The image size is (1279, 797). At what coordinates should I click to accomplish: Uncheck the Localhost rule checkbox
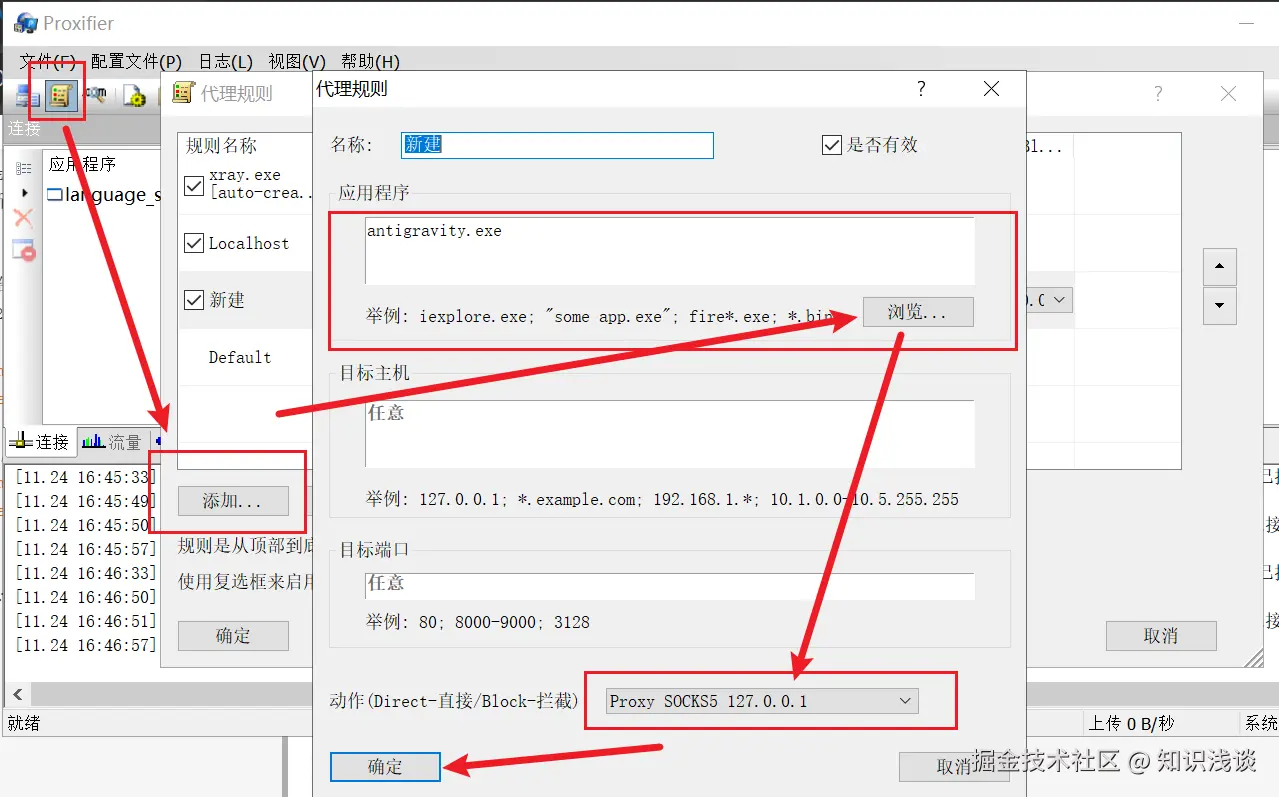(x=195, y=243)
